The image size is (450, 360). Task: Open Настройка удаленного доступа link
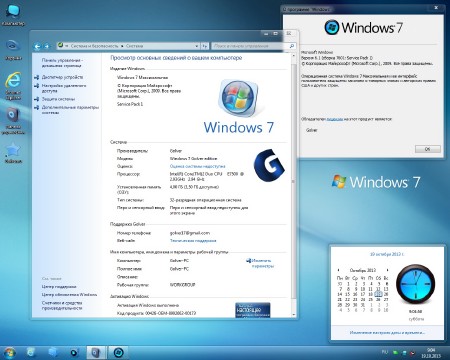pyautogui.click(x=64, y=88)
